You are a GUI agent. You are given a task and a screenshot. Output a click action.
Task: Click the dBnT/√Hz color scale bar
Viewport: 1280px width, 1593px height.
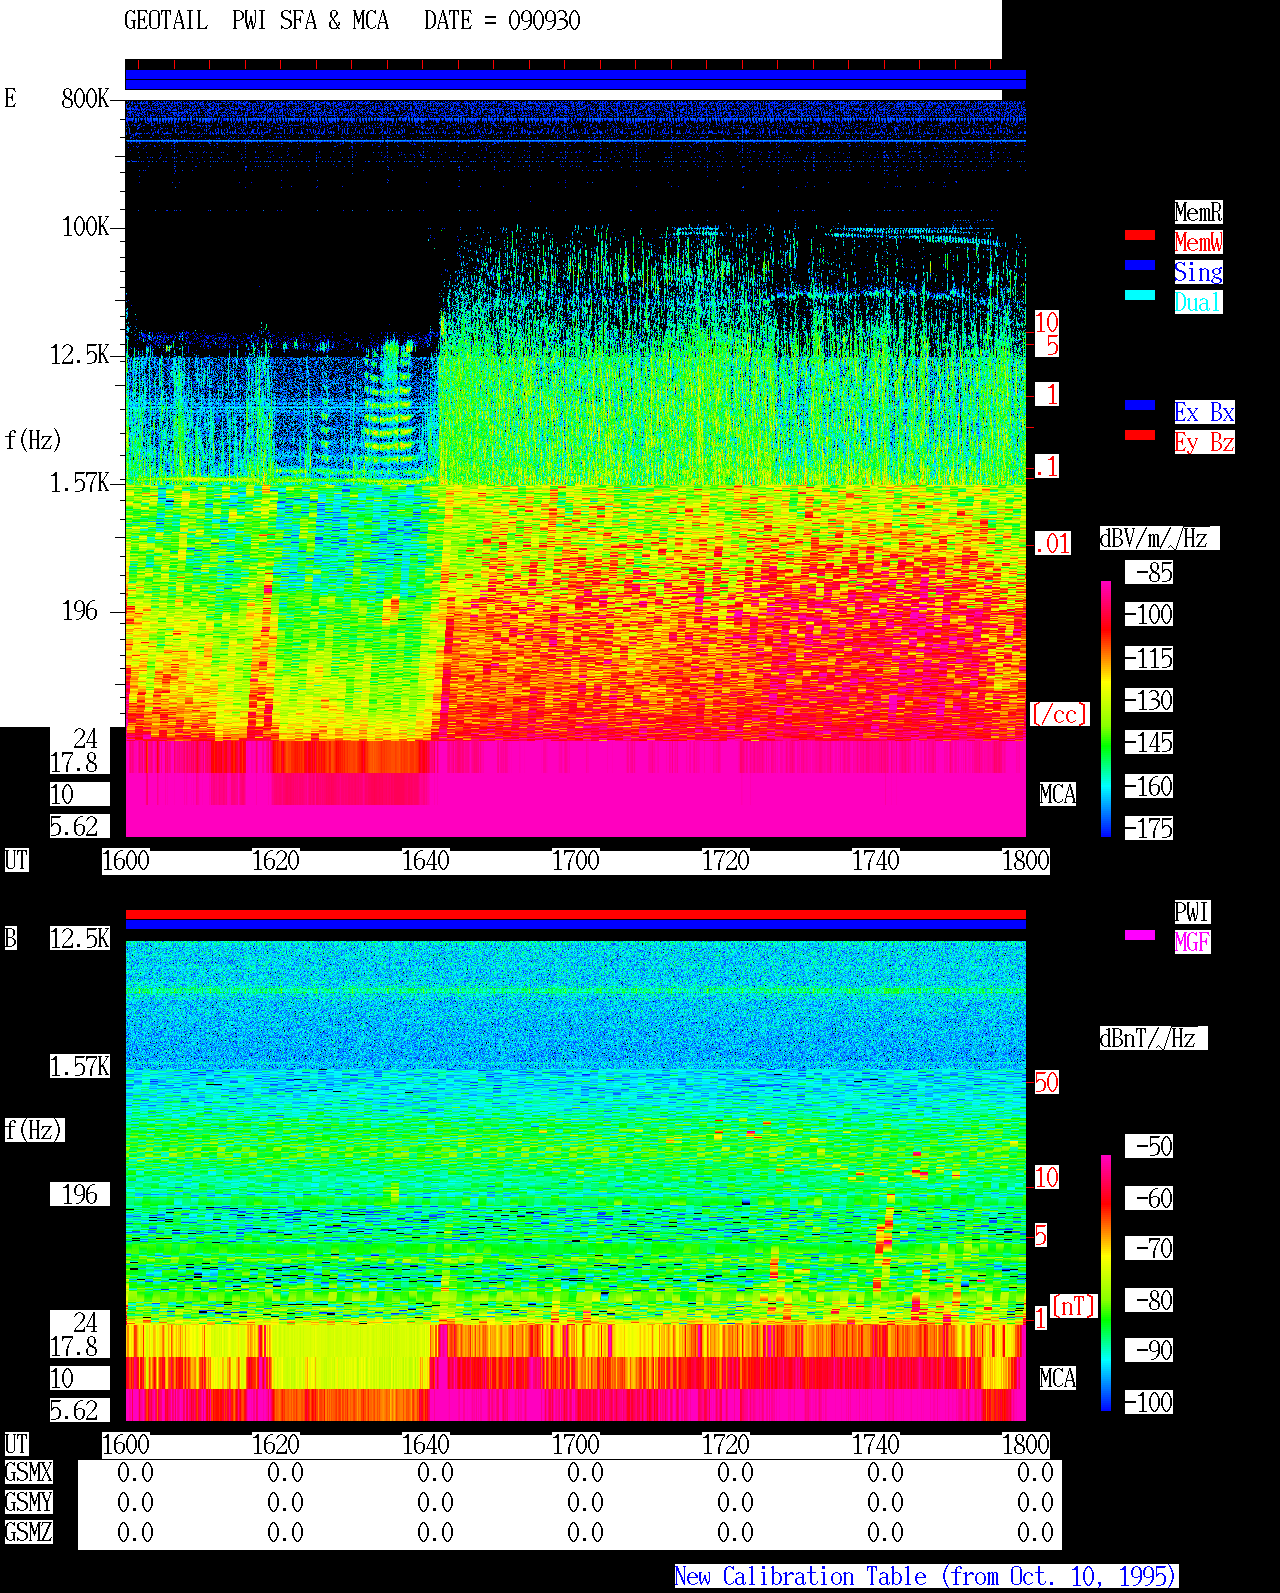(1106, 1283)
